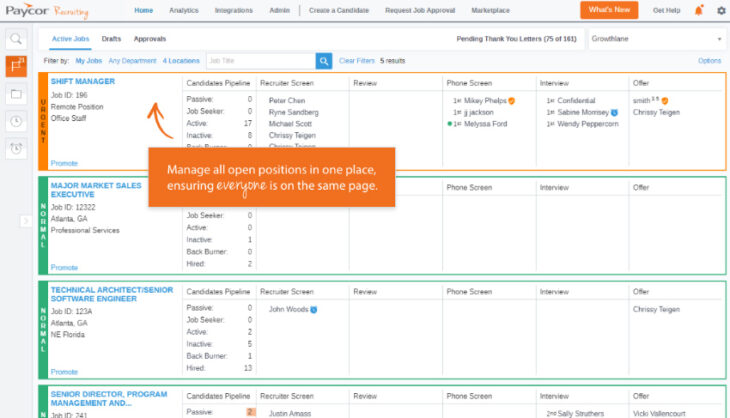Image resolution: width=730 pixels, height=418 pixels.
Task: Select the orange jobs flag sidebar icon
Action: pyautogui.click(x=16, y=66)
